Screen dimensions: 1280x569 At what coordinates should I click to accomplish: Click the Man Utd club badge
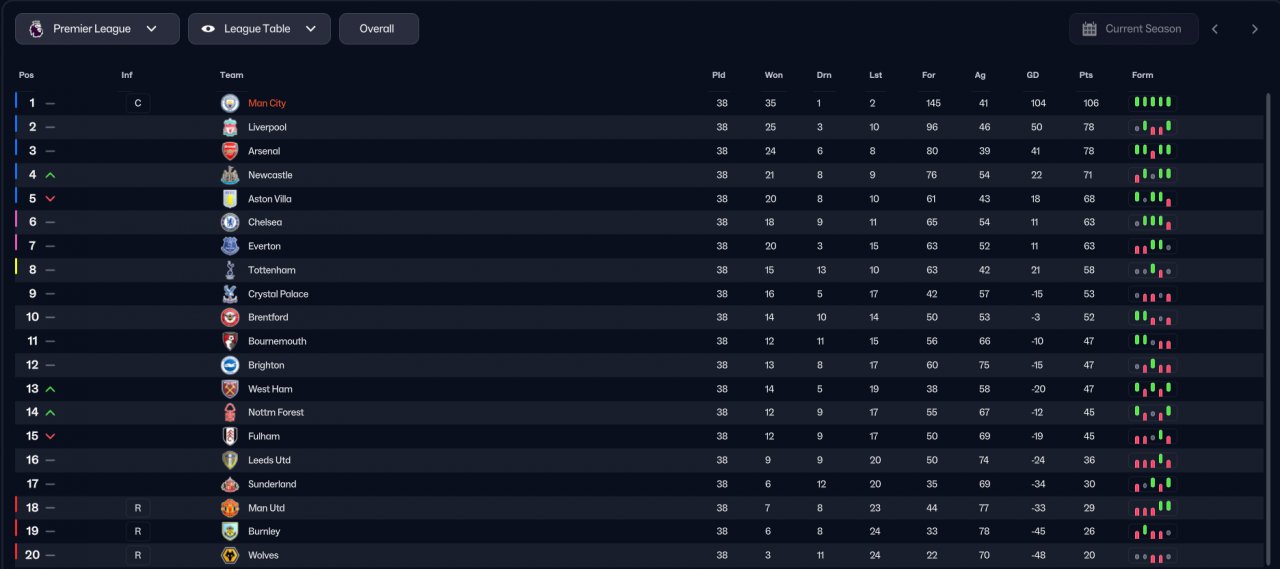point(230,508)
